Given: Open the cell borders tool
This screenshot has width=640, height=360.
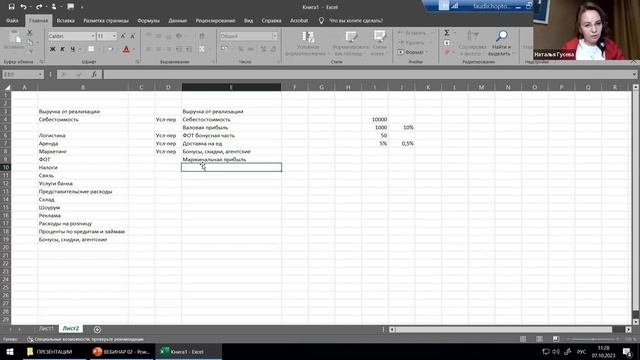Looking at the screenshot, I should 91,49.
